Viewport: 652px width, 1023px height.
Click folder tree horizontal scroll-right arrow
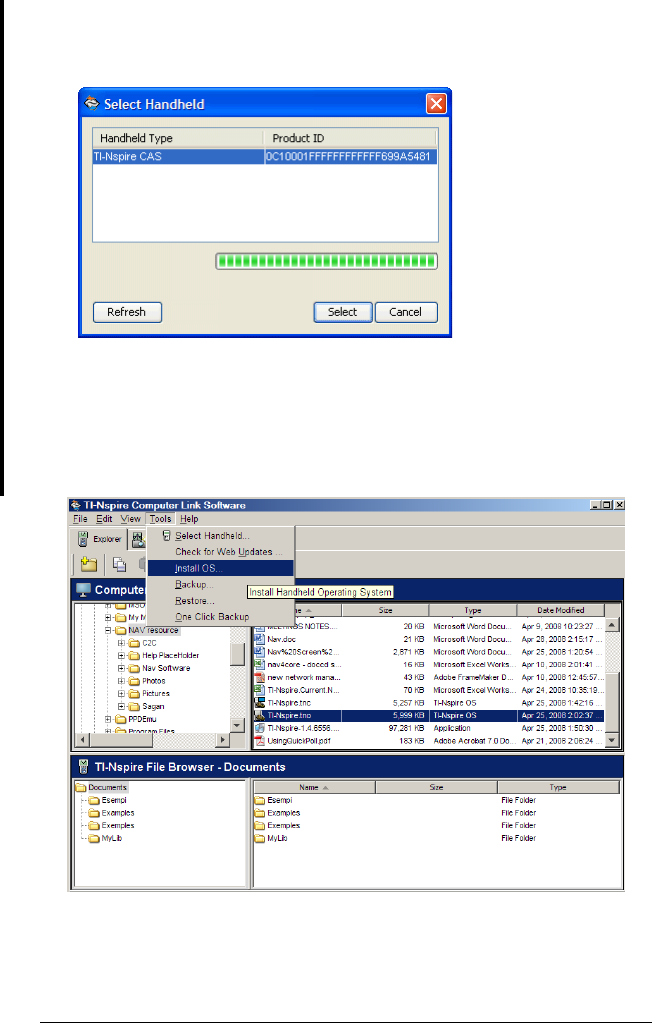223,740
